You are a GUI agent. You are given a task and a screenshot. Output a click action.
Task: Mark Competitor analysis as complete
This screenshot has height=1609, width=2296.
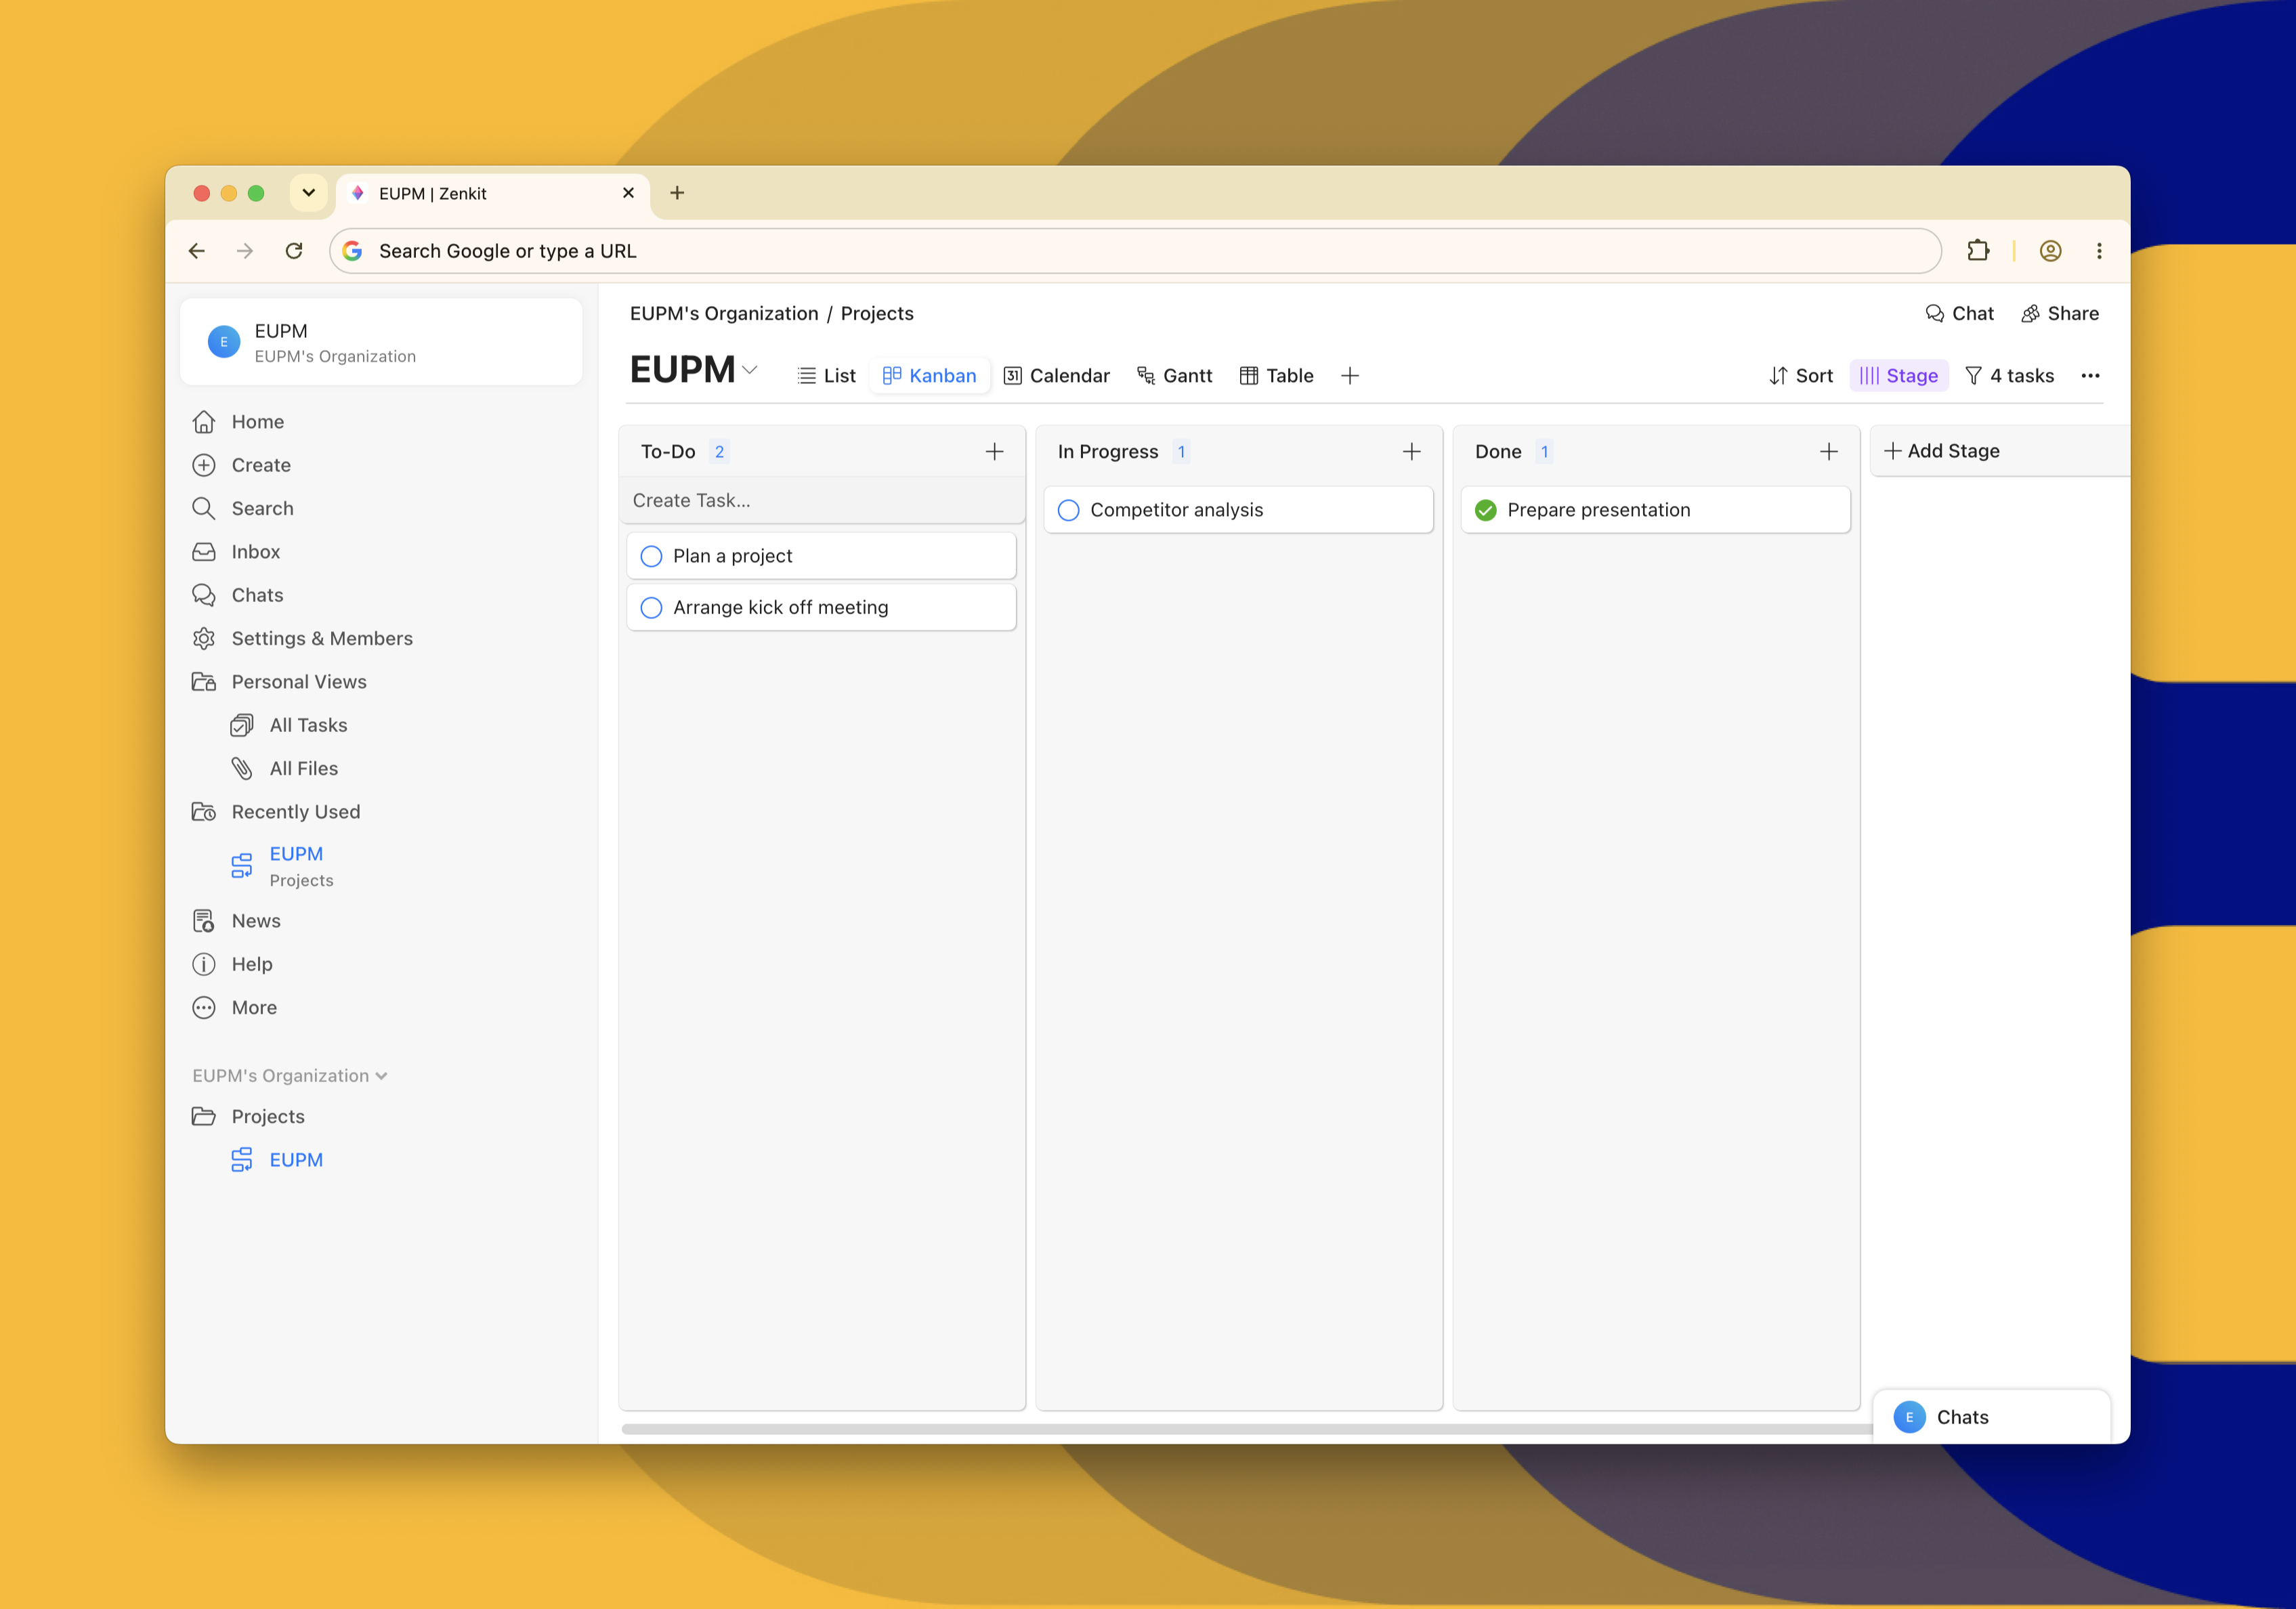pyautogui.click(x=1068, y=510)
